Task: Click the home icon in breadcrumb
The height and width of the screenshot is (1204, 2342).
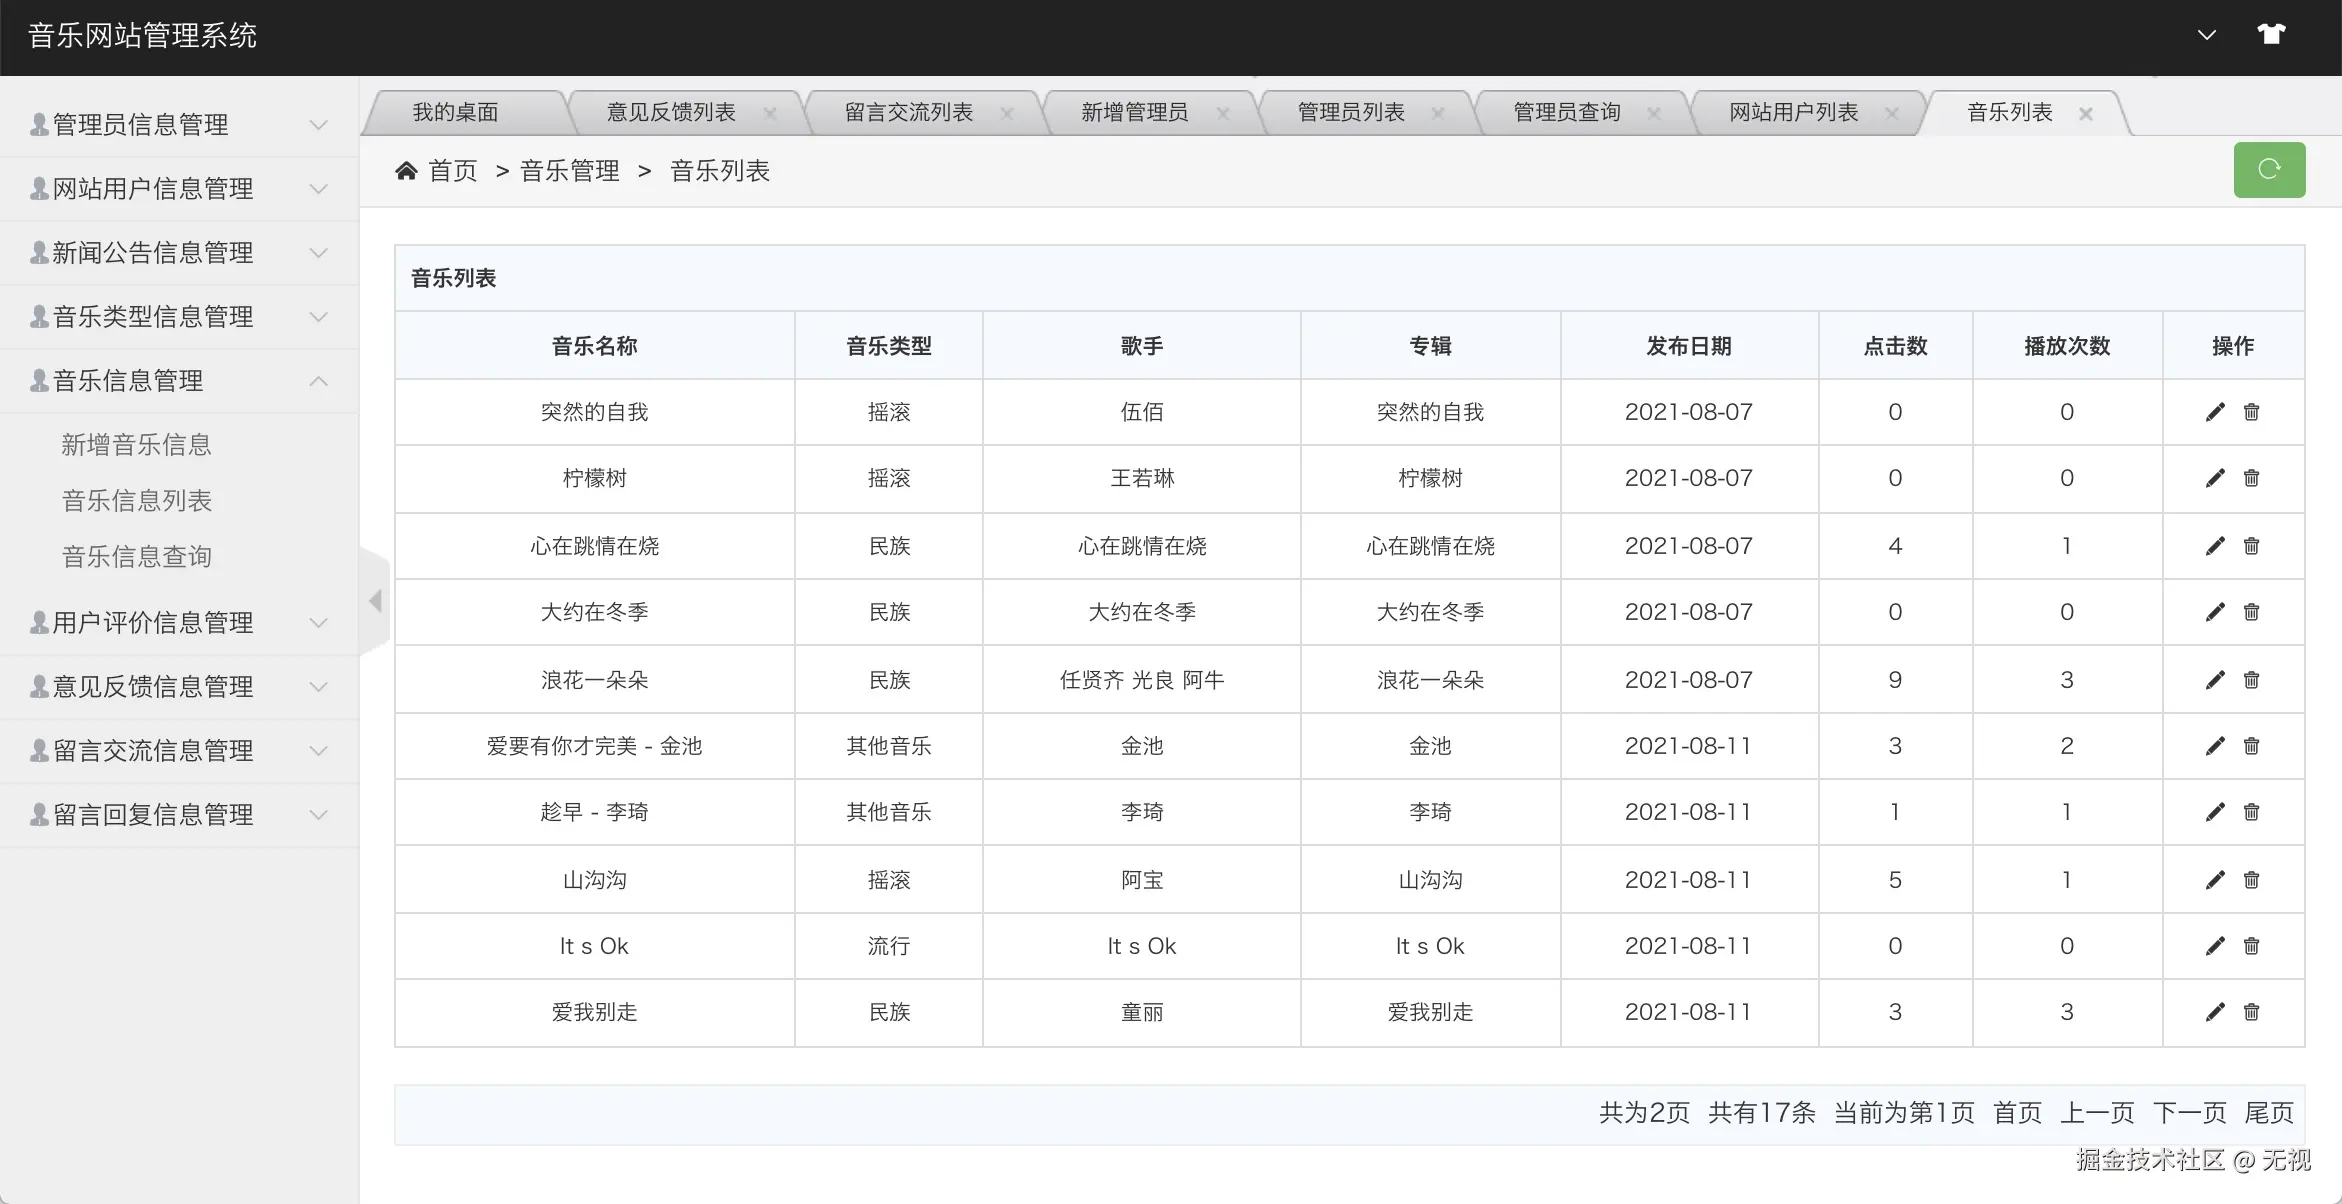Action: click(406, 171)
